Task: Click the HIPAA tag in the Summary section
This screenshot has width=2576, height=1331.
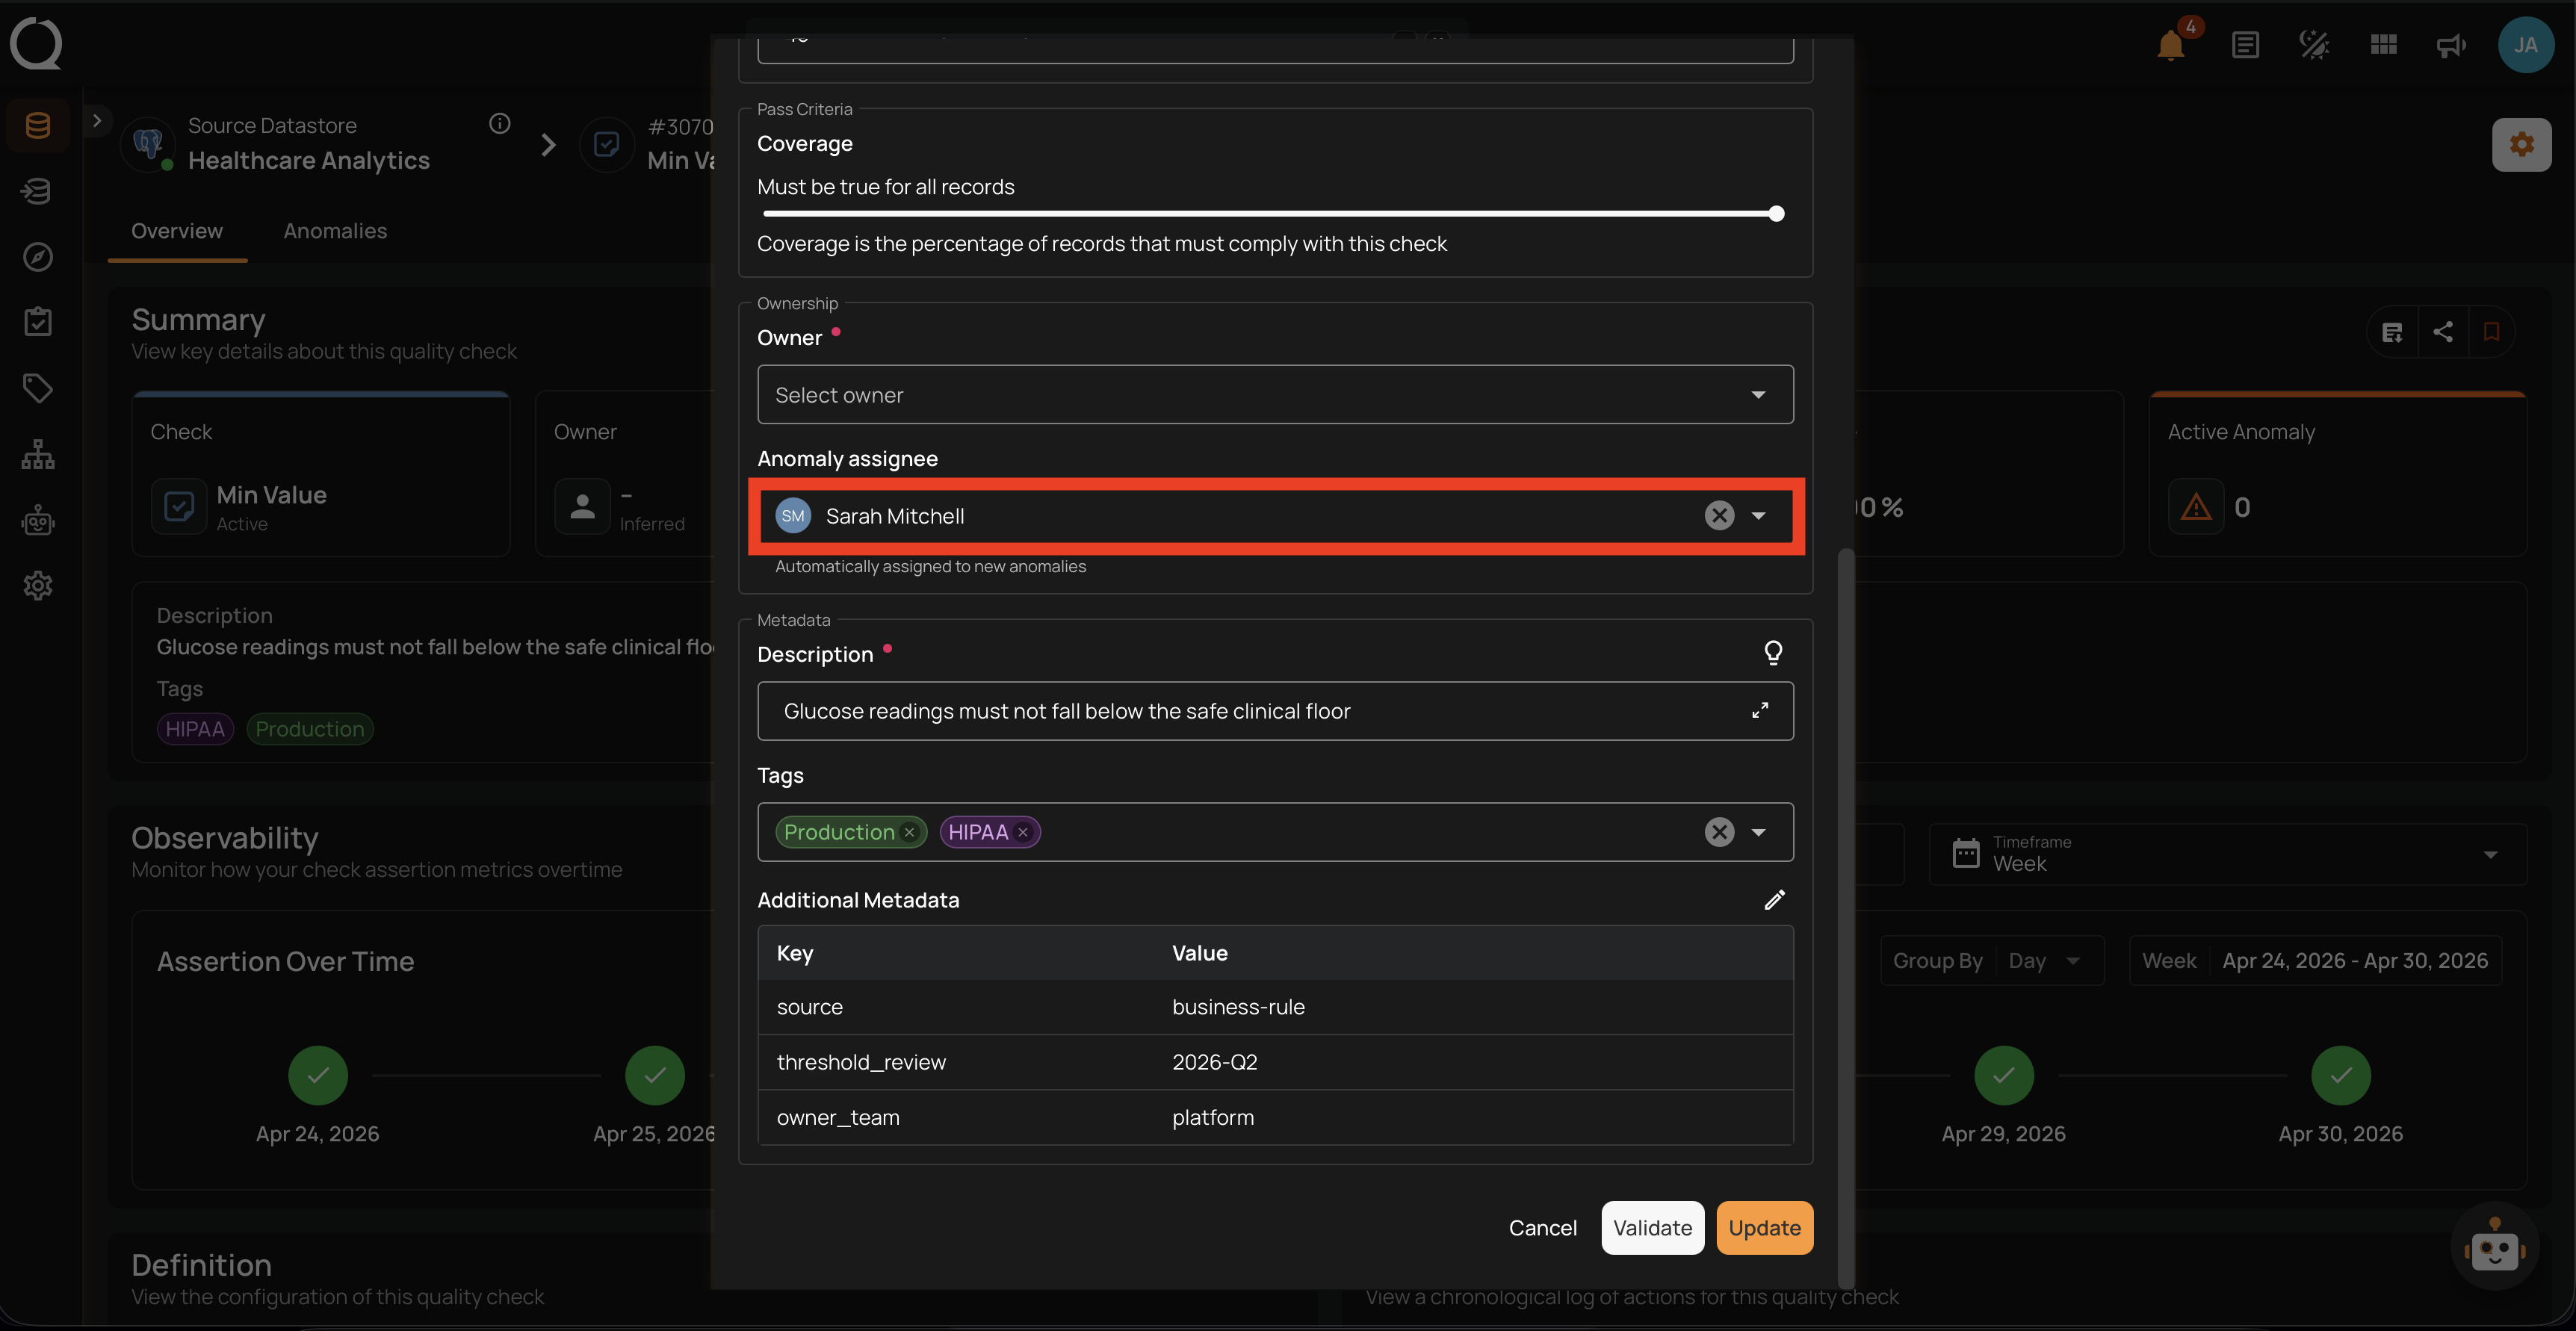Action: coord(195,729)
